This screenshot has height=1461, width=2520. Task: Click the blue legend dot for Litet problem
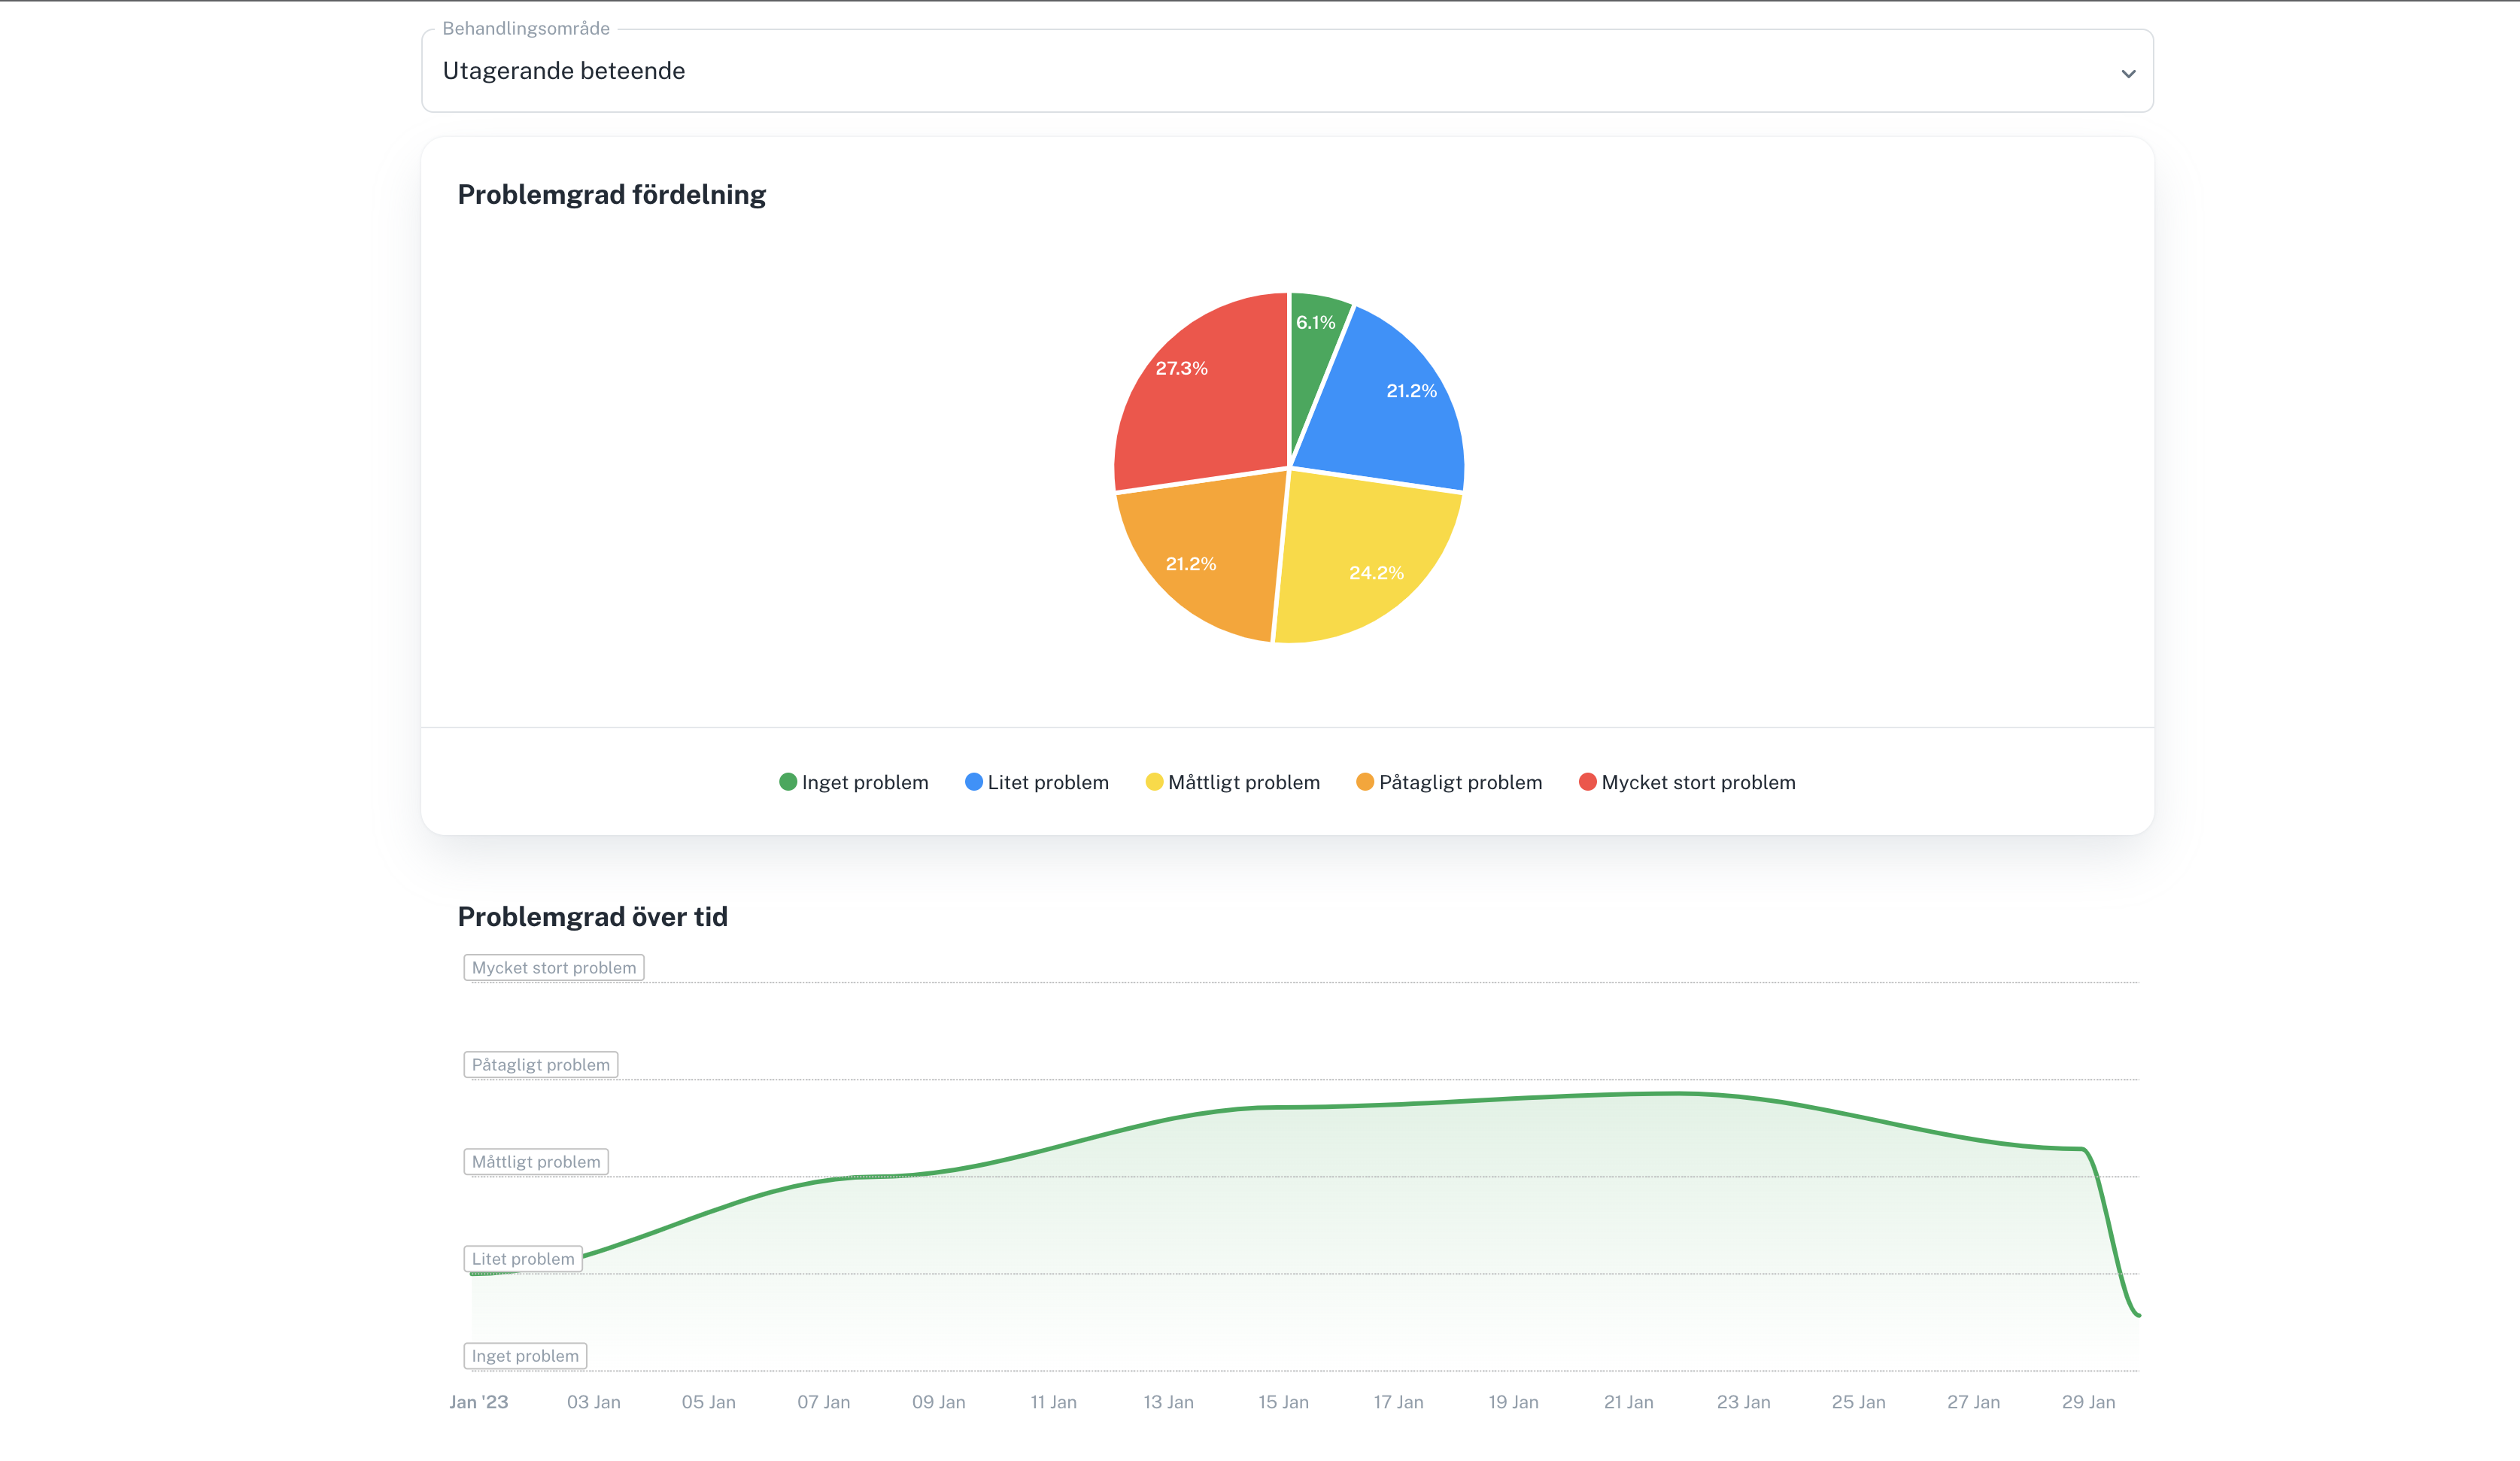[974, 782]
